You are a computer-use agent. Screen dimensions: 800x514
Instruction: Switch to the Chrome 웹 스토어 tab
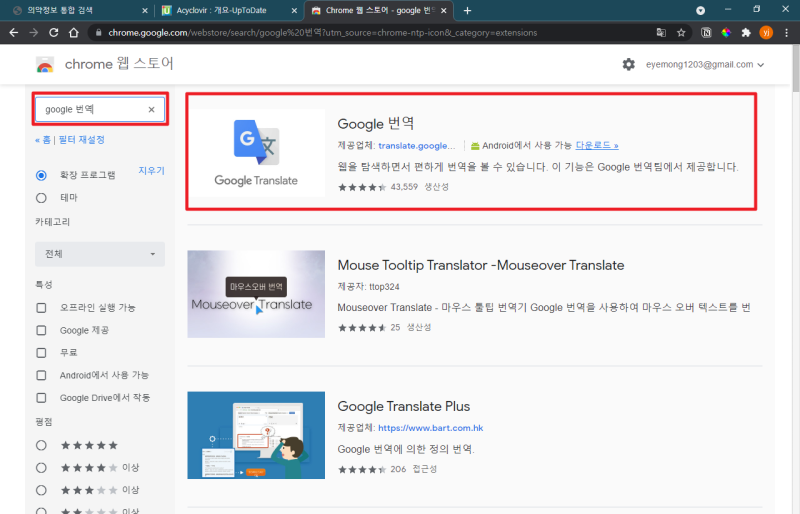pos(378,10)
